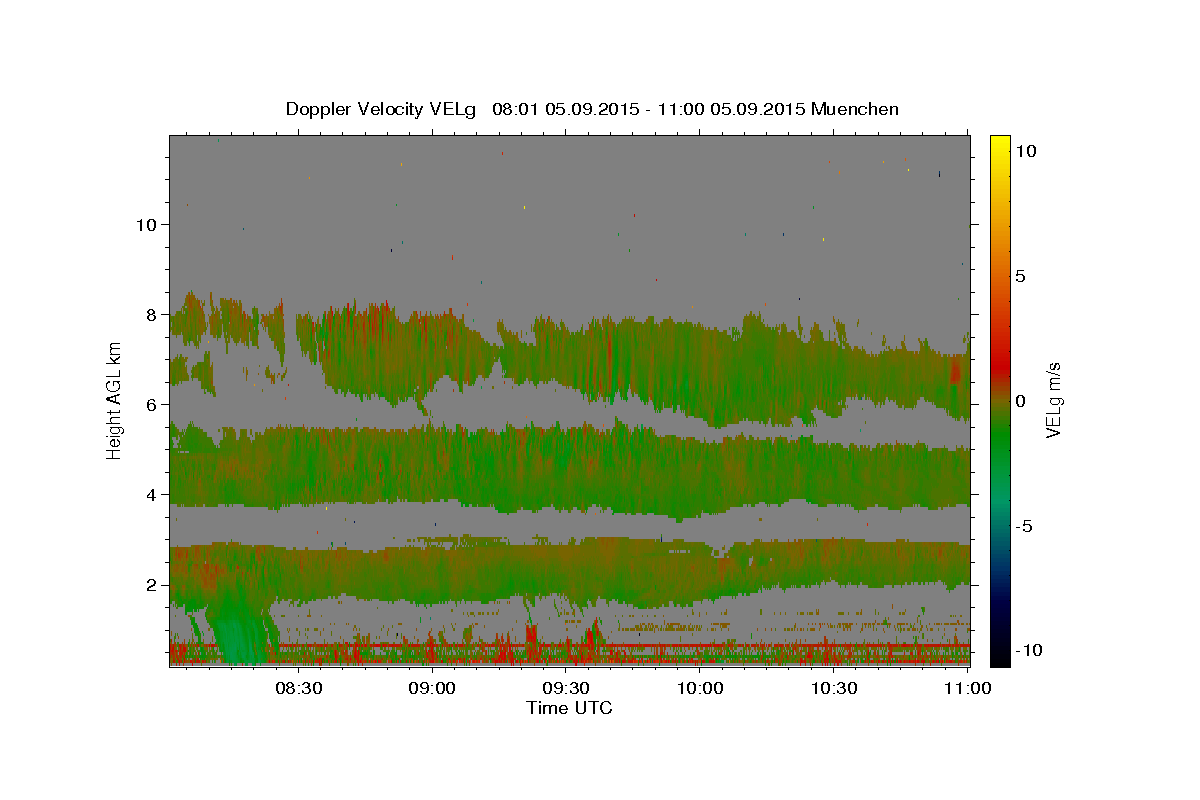Click the height axis label '8'
This screenshot has width=1200, height=800.
coord(150,314)
